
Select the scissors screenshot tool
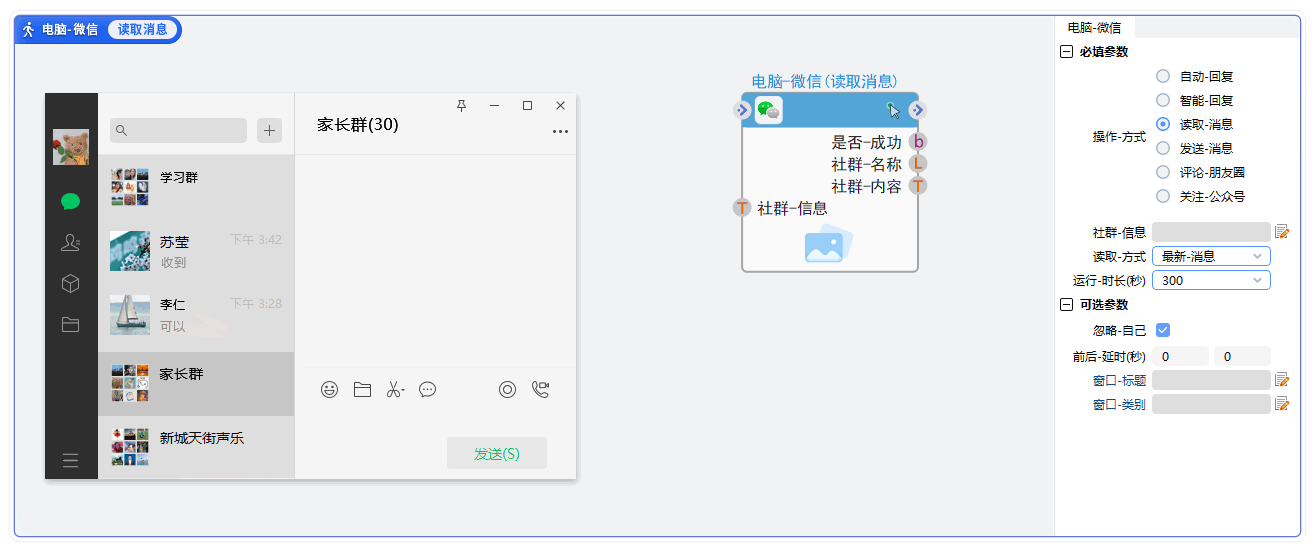coord(395,390)
